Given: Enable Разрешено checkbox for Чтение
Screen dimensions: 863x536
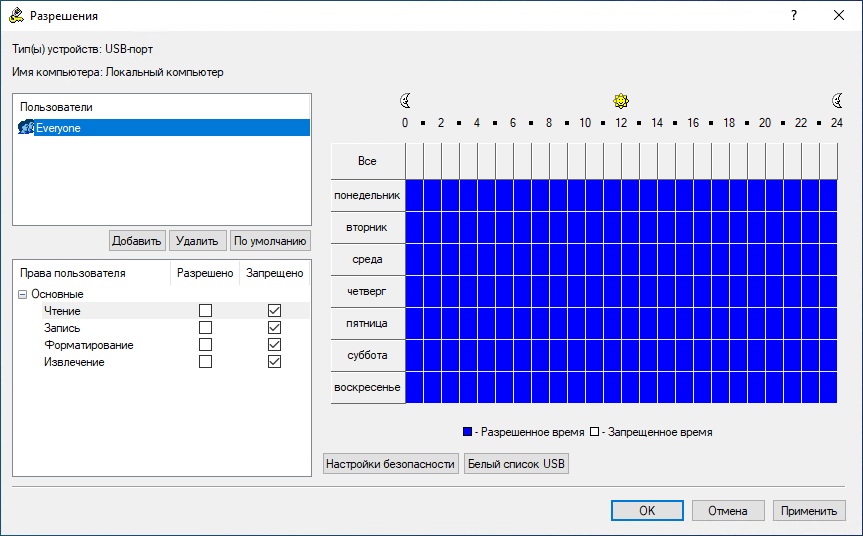Looking at the screenshot, I should coord(205,311).
